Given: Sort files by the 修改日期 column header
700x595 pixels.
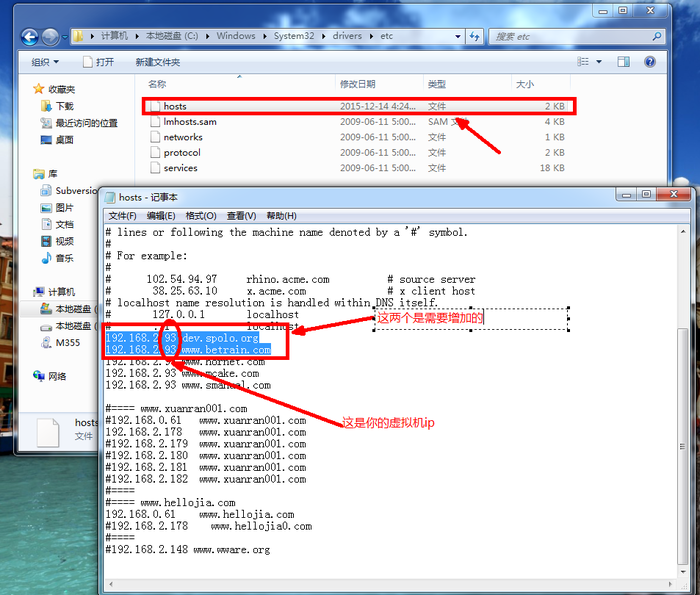Looking at the screenshot, I should coord(358,84).
